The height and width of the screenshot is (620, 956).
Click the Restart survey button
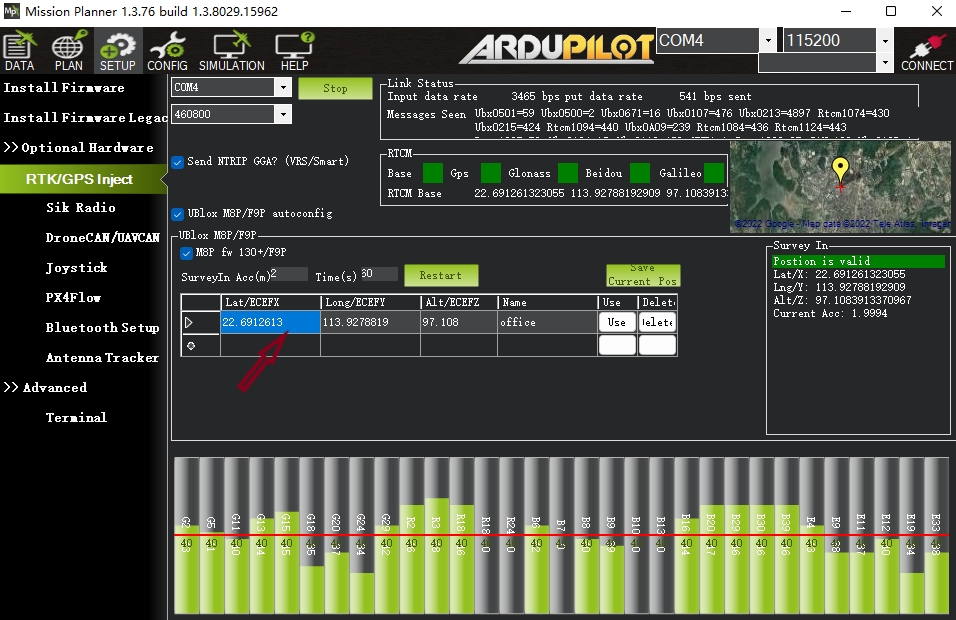click(440, 275)
